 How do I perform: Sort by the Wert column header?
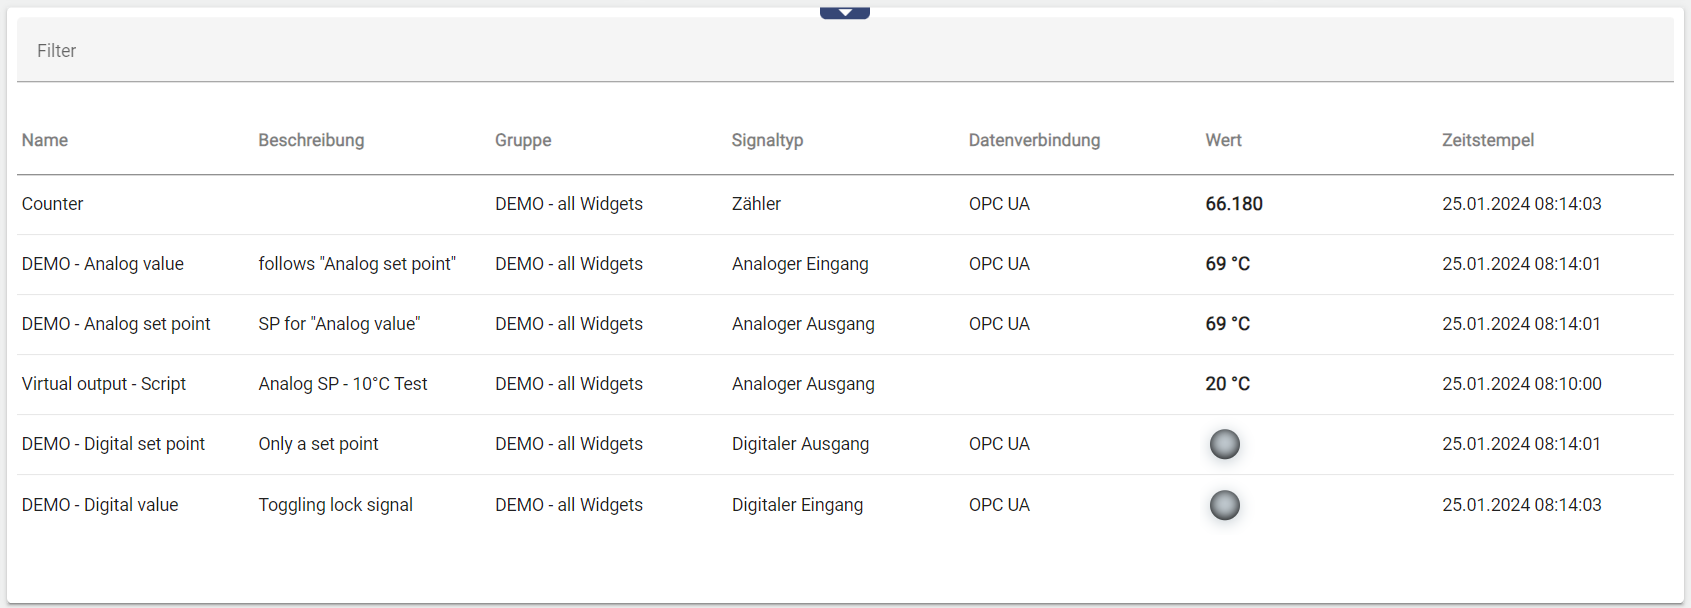coord(1223,140)
